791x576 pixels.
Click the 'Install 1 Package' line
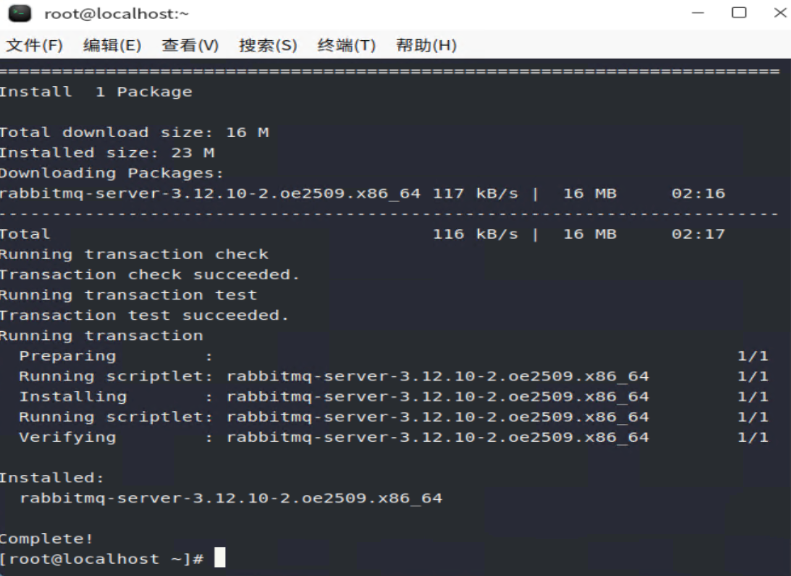point(96,92)
